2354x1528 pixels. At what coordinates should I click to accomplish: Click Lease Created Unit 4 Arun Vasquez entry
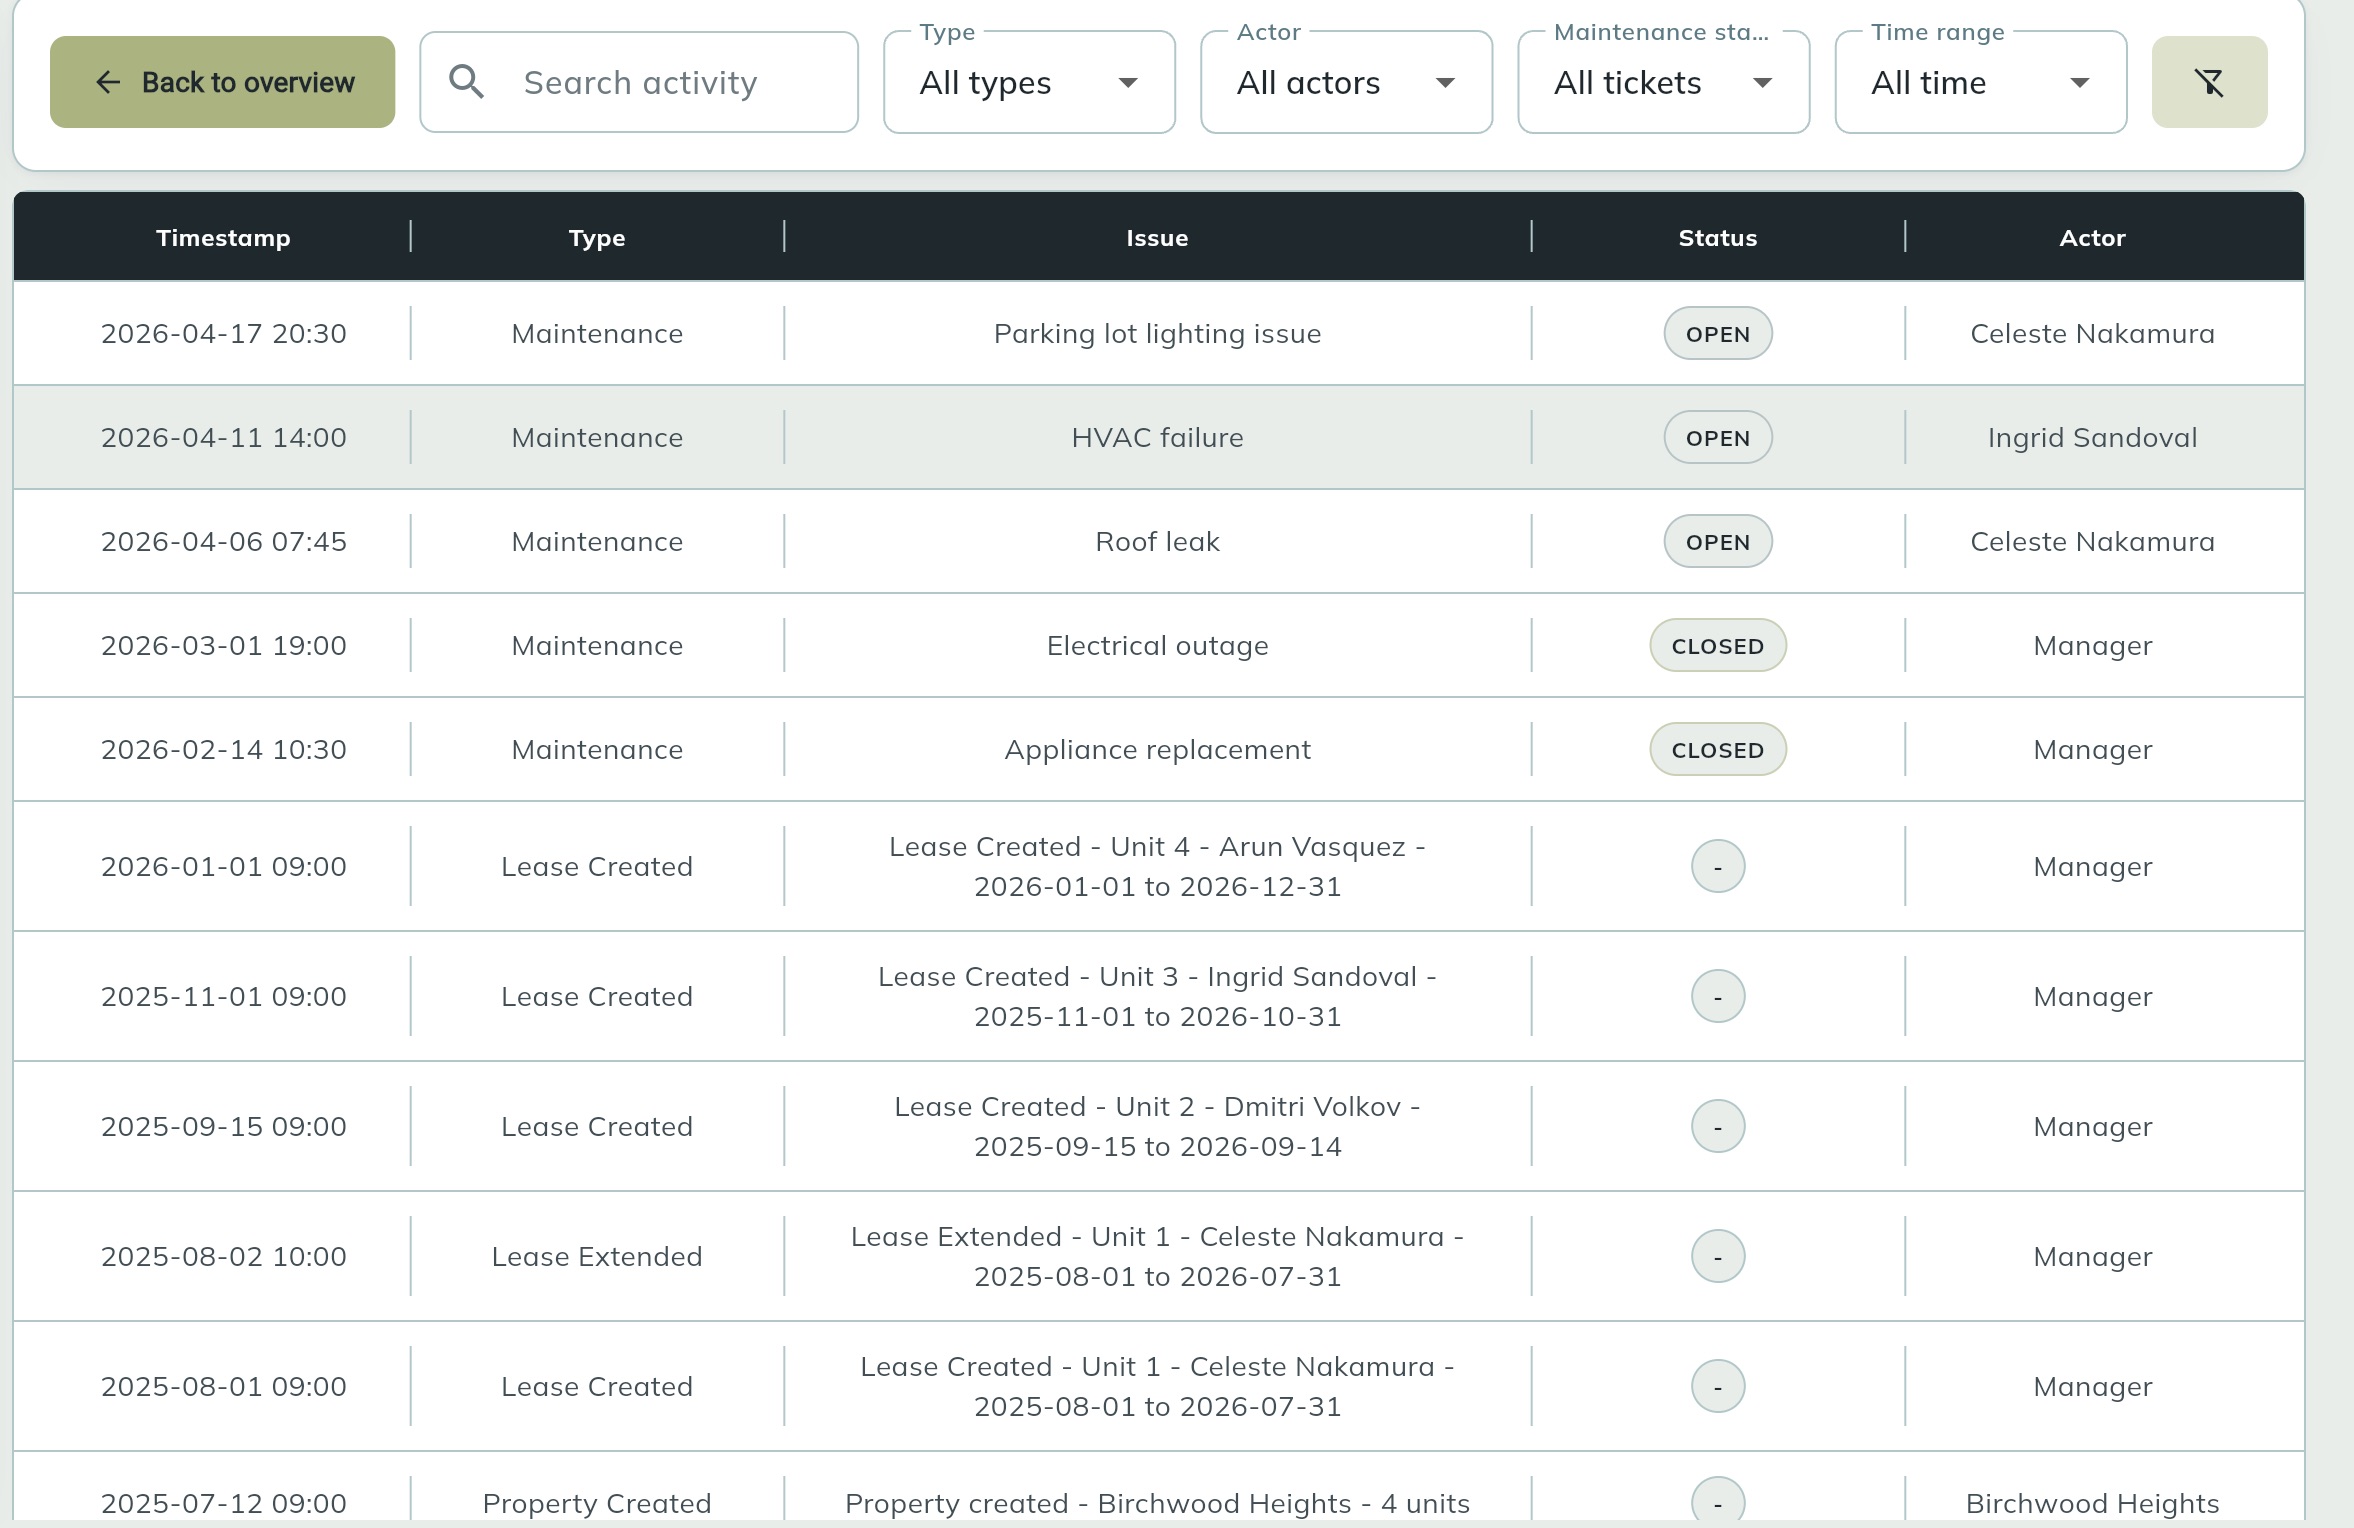(x=1157, y=867)
